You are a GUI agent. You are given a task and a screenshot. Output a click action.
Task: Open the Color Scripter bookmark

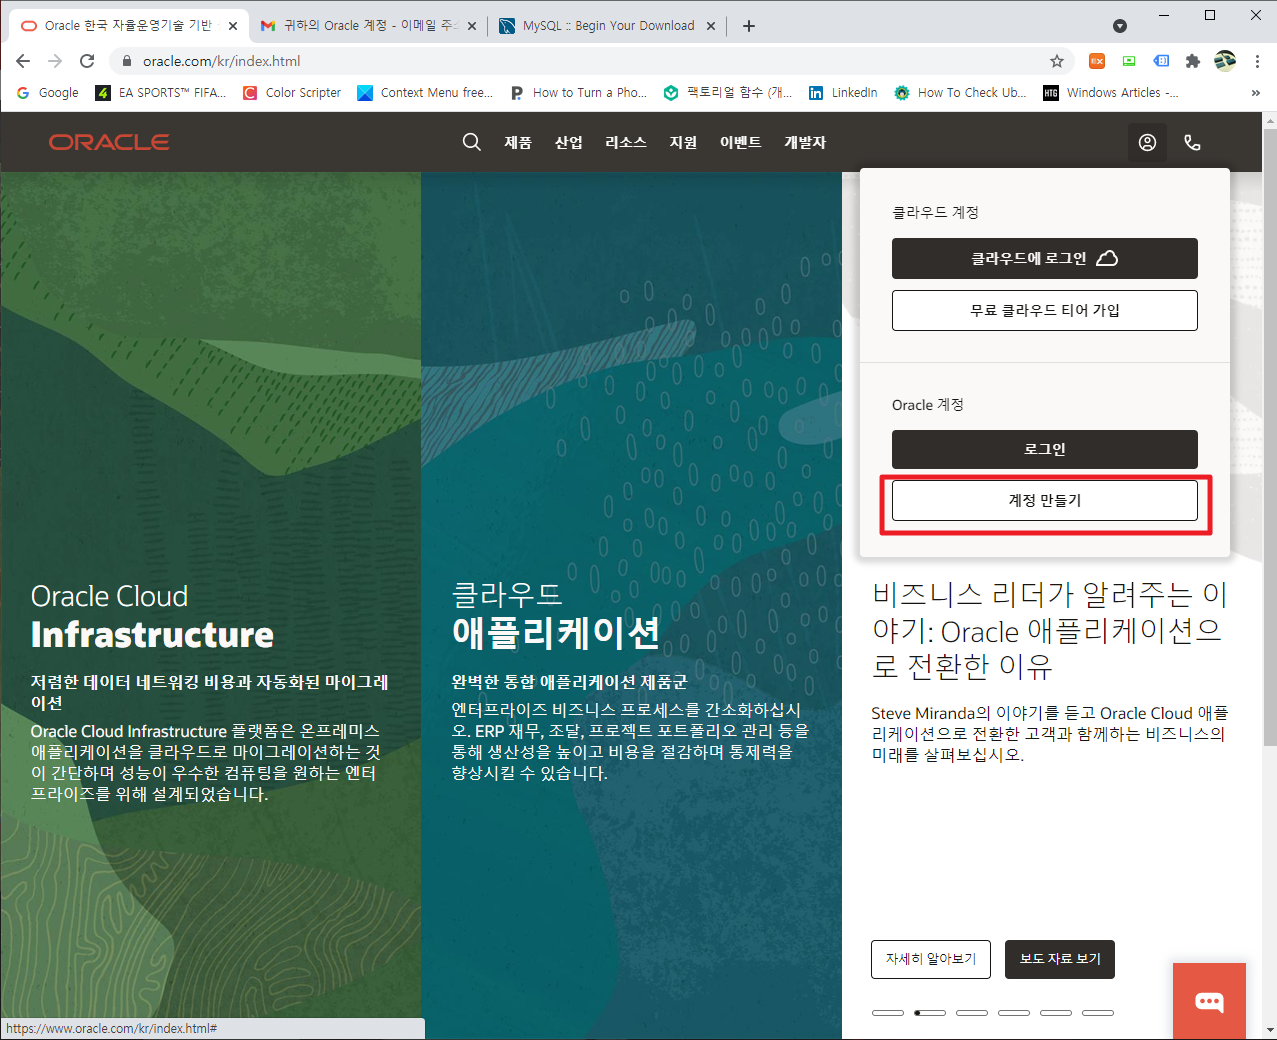click(x=292, y=93)
